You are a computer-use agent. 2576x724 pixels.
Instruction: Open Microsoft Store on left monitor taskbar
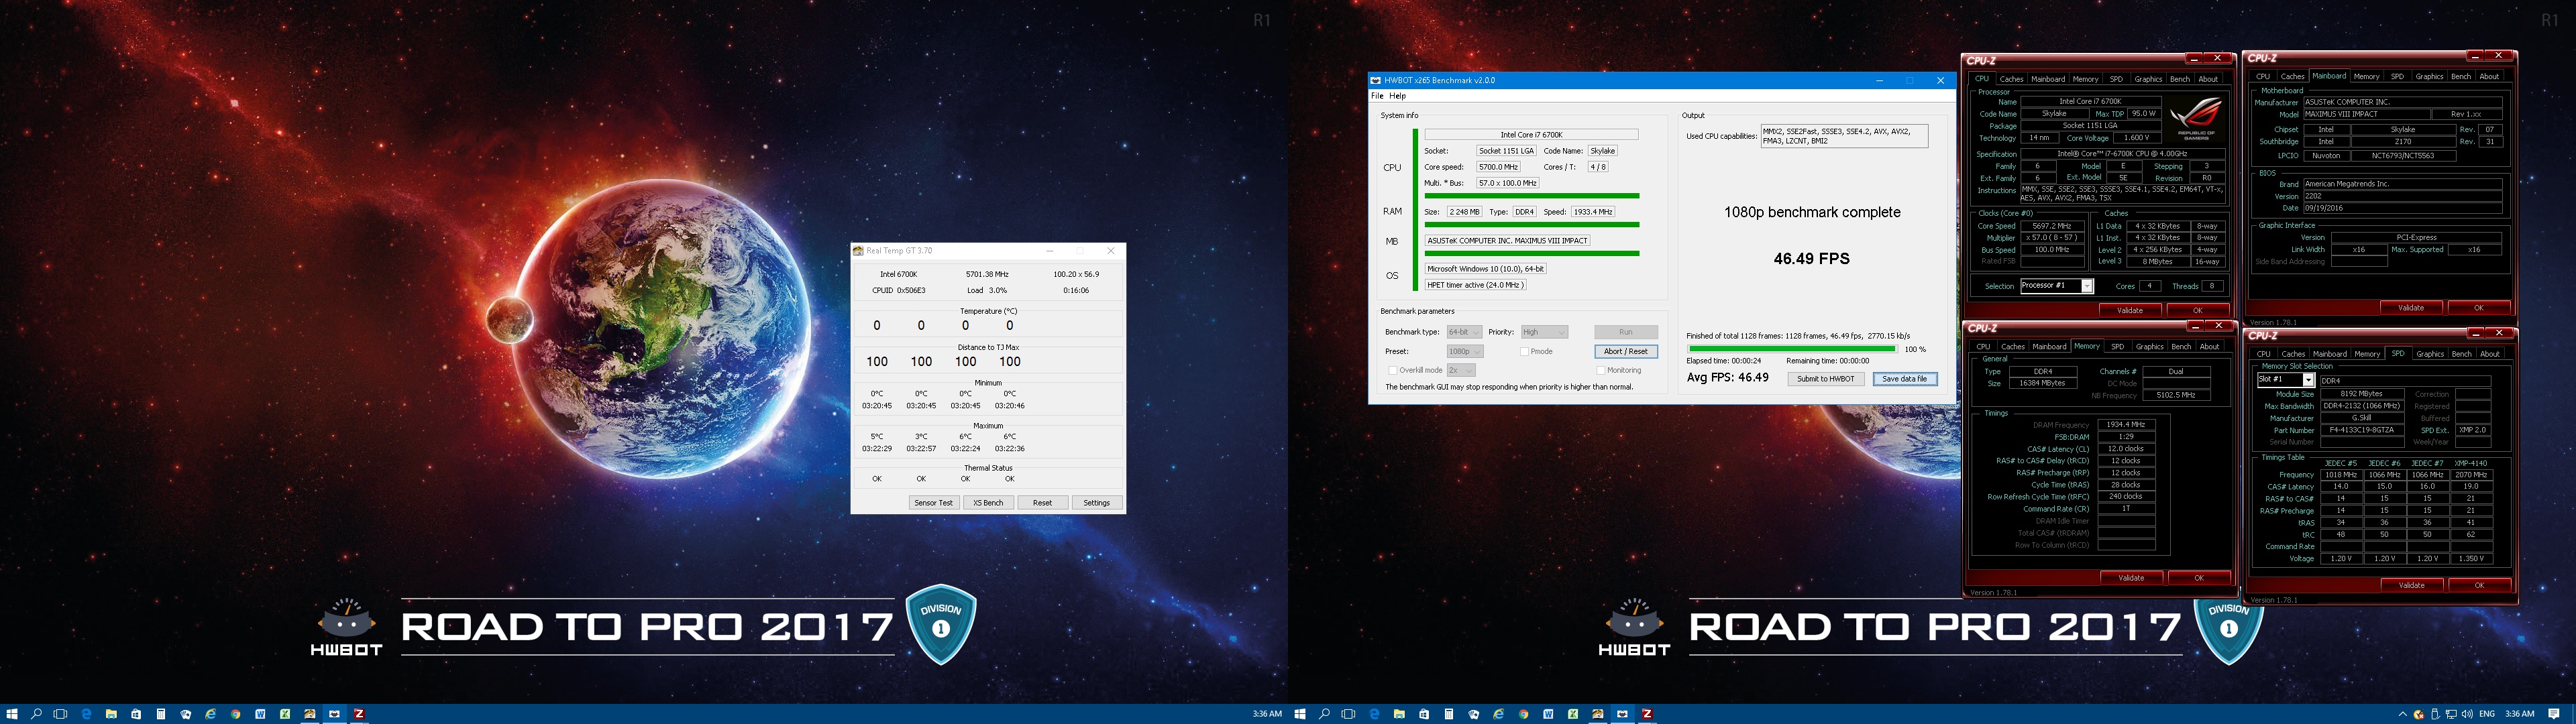point(136,714)
